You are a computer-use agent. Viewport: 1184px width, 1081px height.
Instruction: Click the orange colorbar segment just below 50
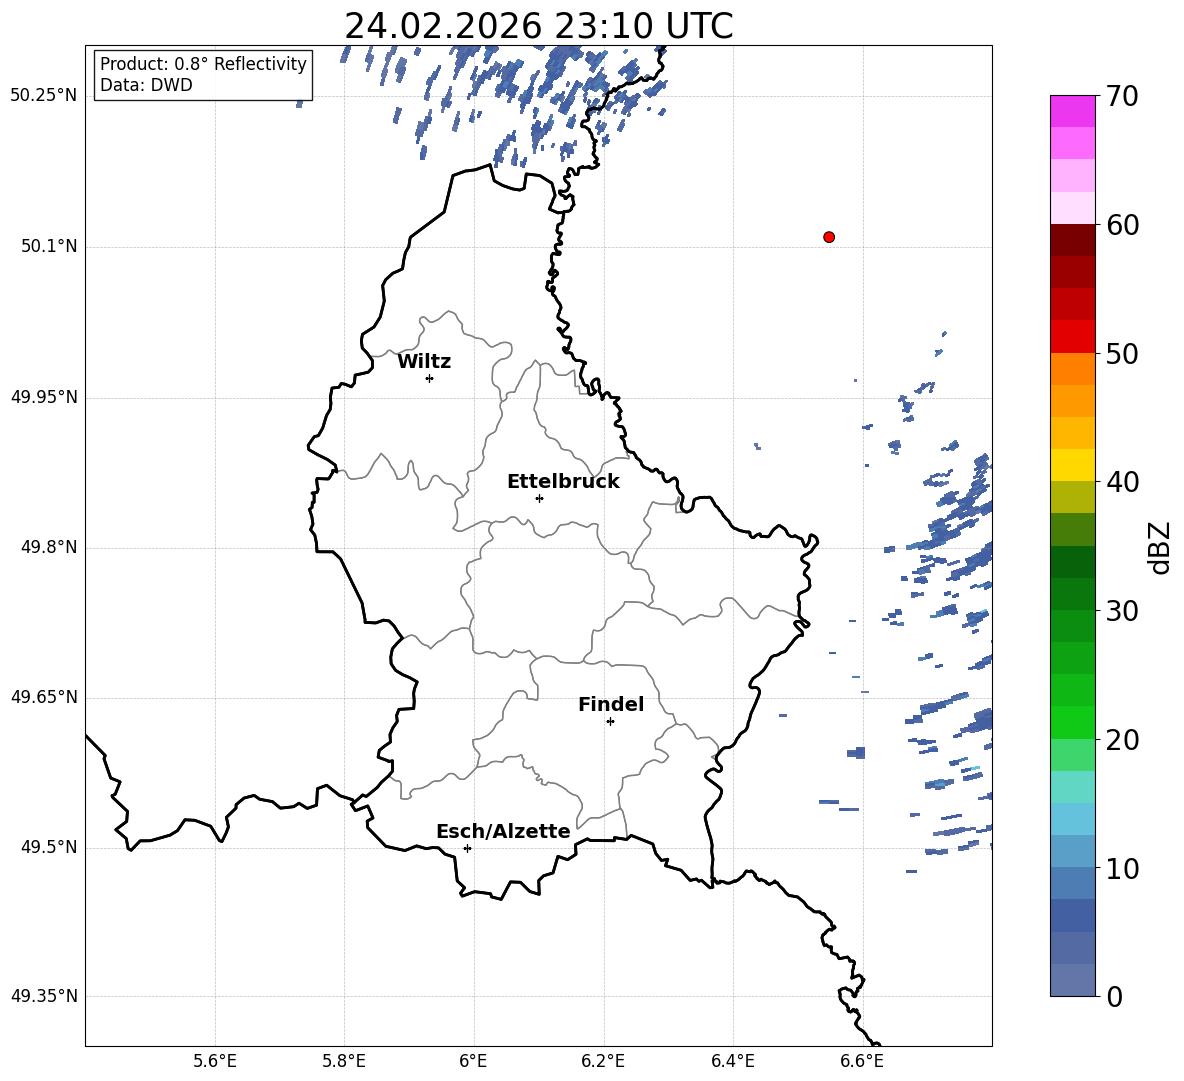coord(1072,369)
